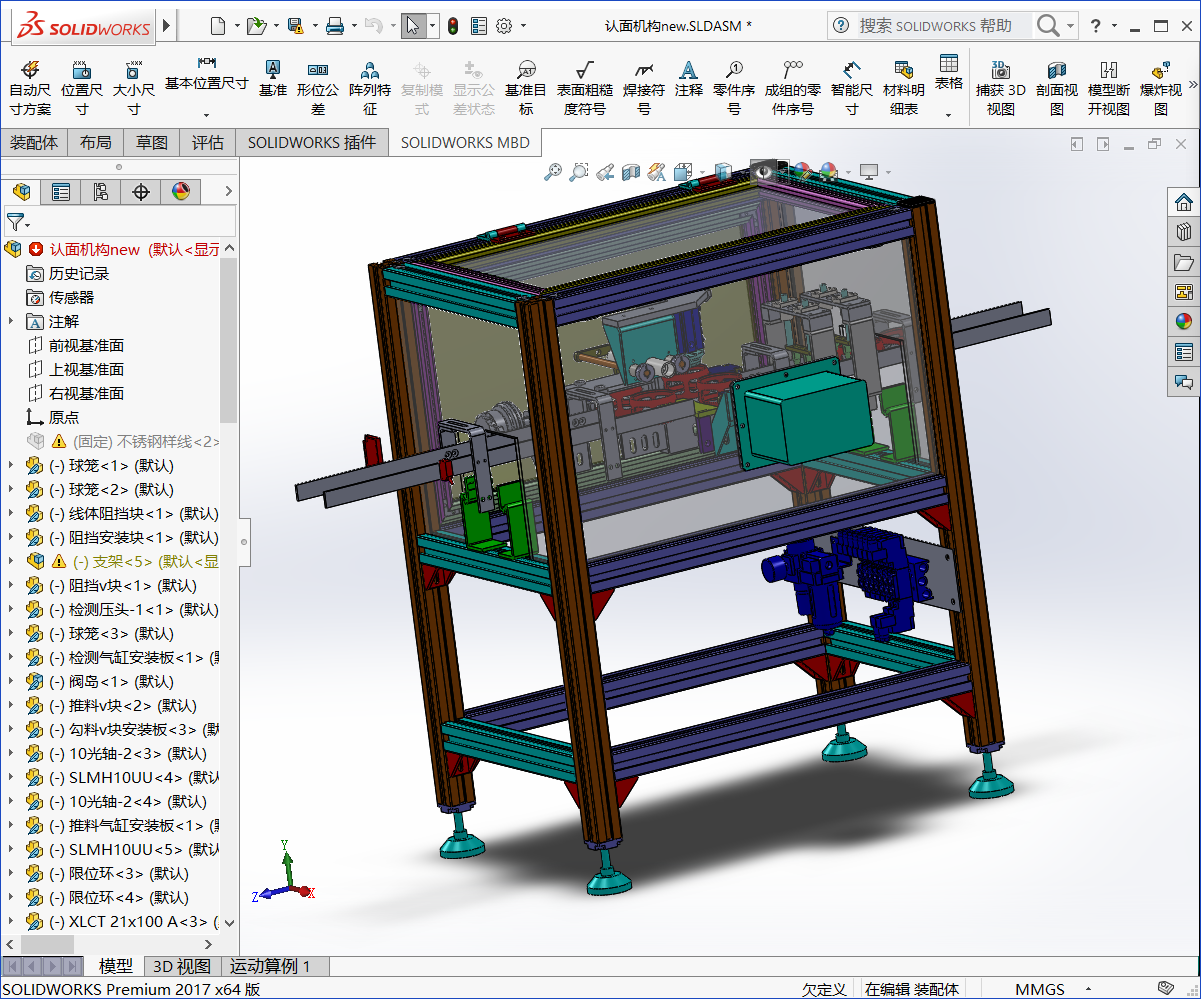Switch to the SOLIDWORKS 插件 tab
1201x999 pixels.
pos(312,143)
